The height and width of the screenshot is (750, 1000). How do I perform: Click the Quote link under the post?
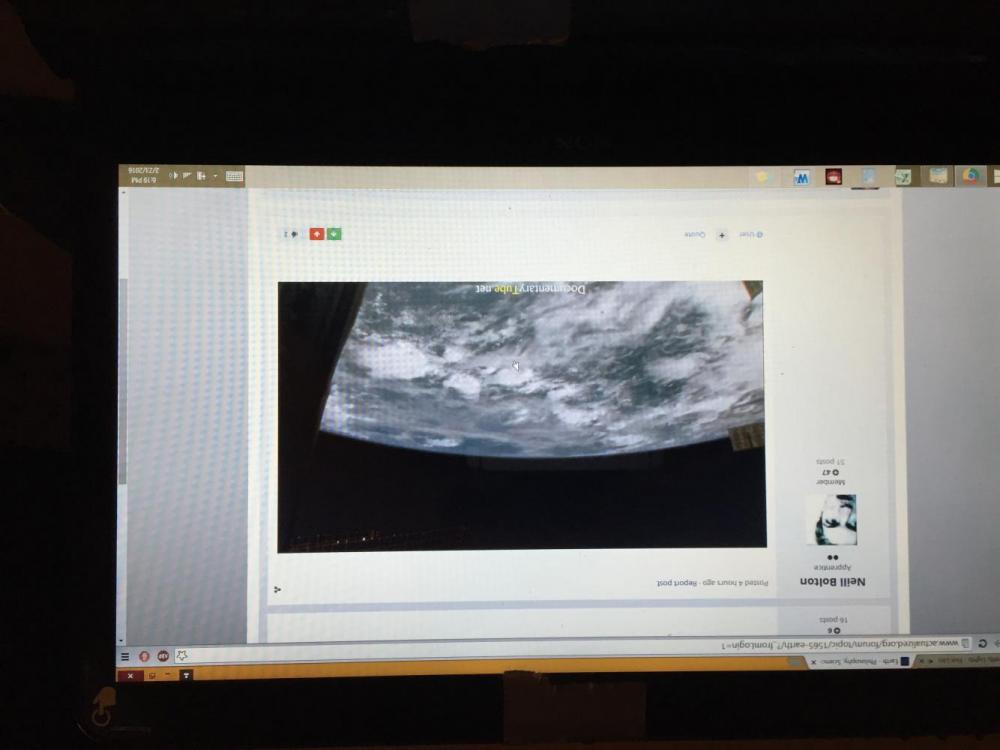[695, 235]
